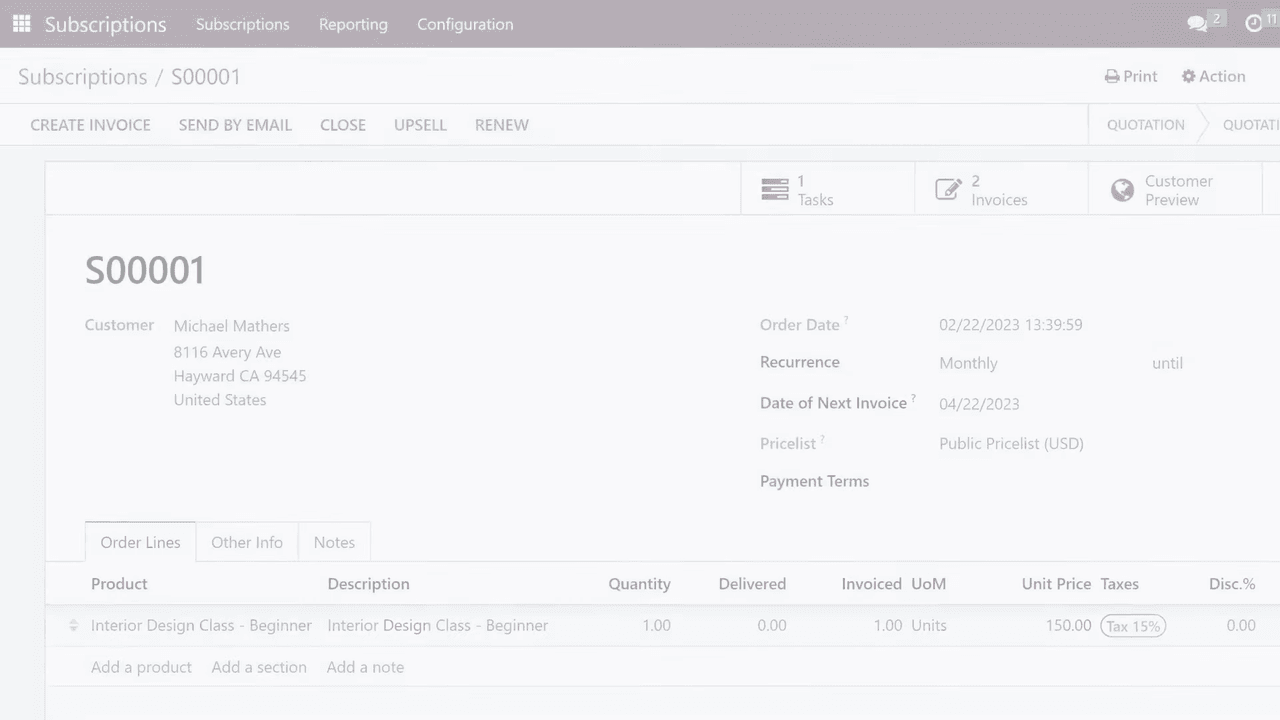
Task: Click the Tax 15% tag
Action: (1133, 626)
